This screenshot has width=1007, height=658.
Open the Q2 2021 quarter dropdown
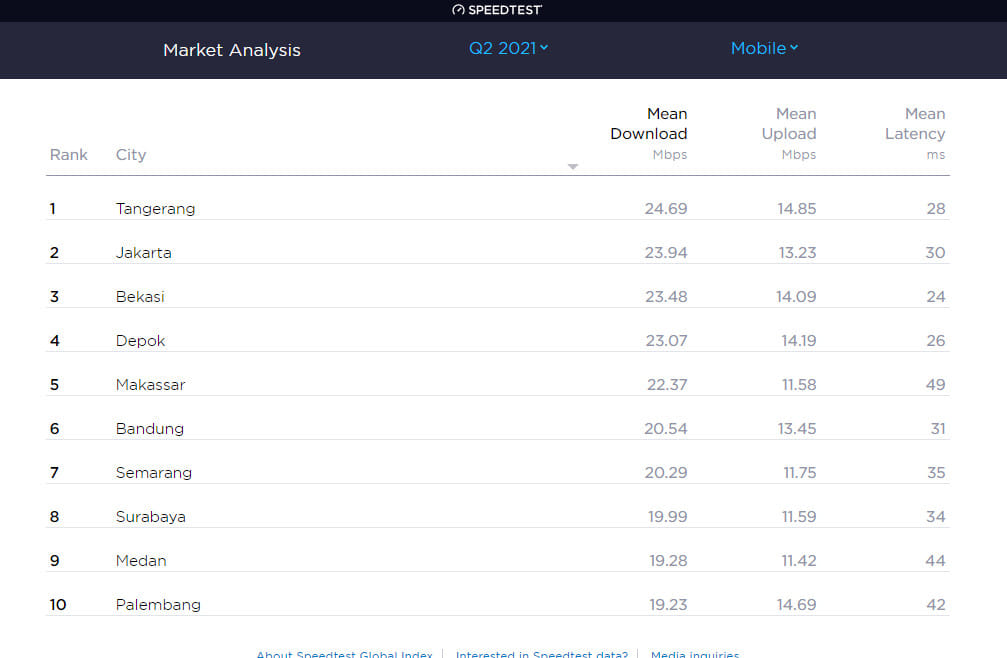[508, 48]
